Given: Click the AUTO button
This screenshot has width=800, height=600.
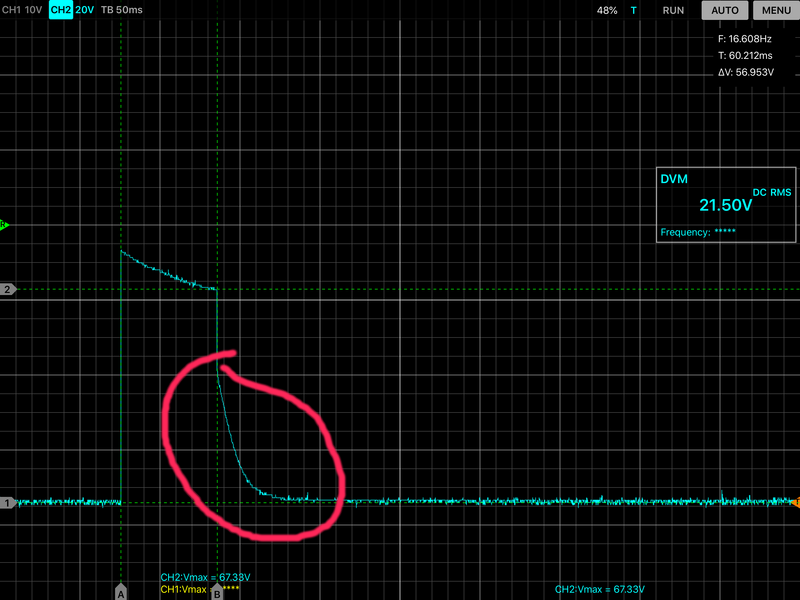Looking at the screenshot, I should 725,10.
